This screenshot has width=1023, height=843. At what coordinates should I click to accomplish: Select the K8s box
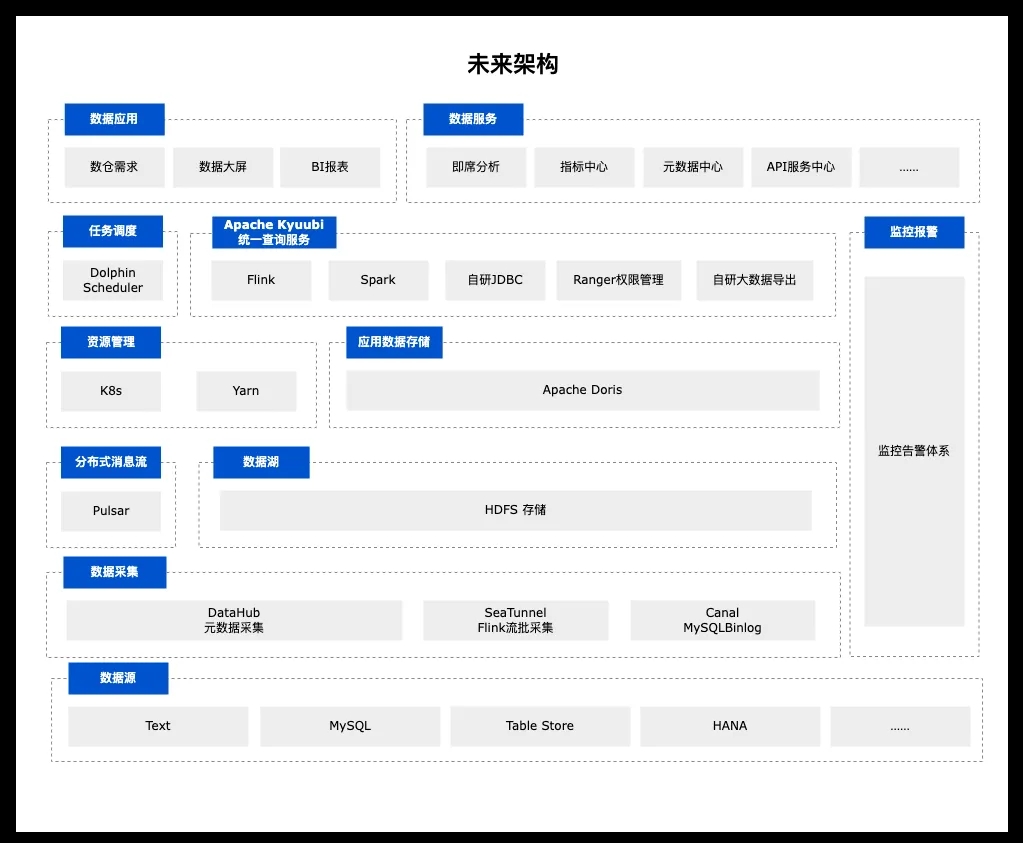pos(111,391)
